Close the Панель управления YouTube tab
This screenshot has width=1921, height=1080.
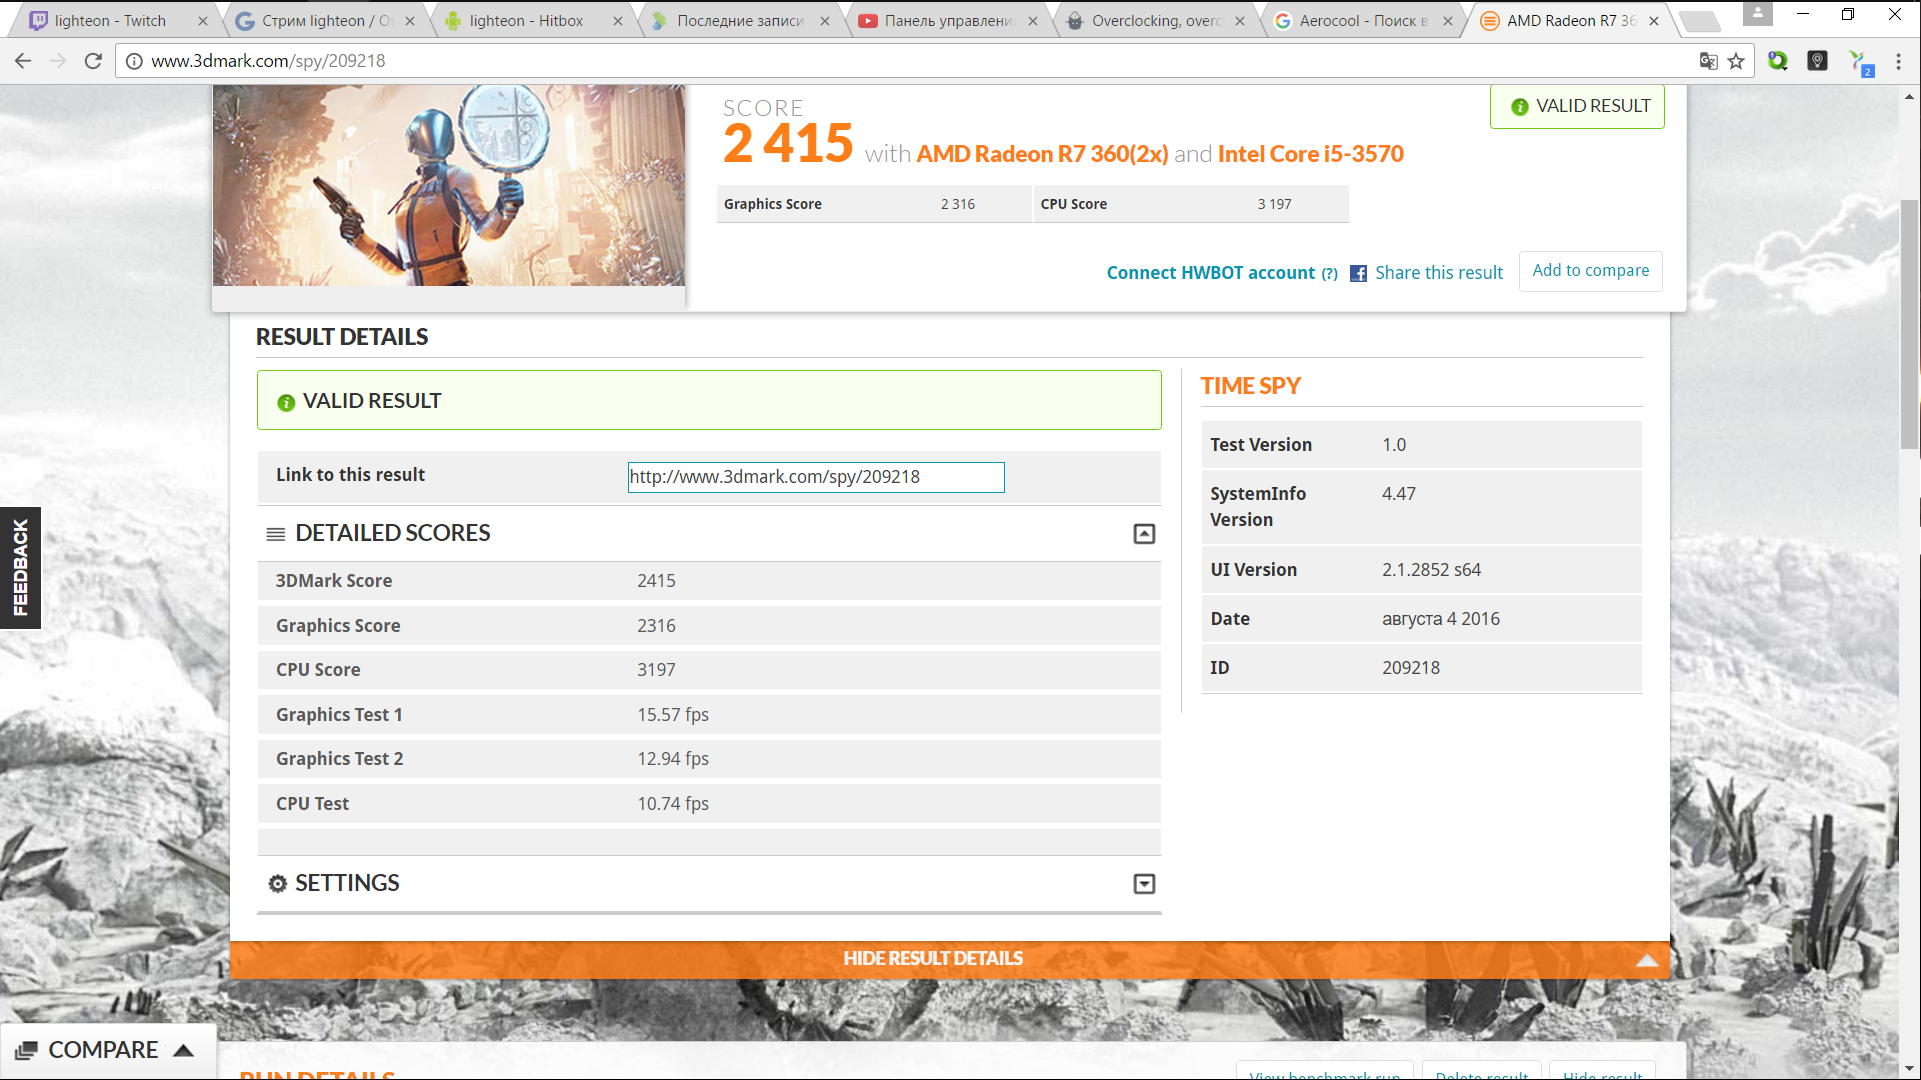(1033, 21)
